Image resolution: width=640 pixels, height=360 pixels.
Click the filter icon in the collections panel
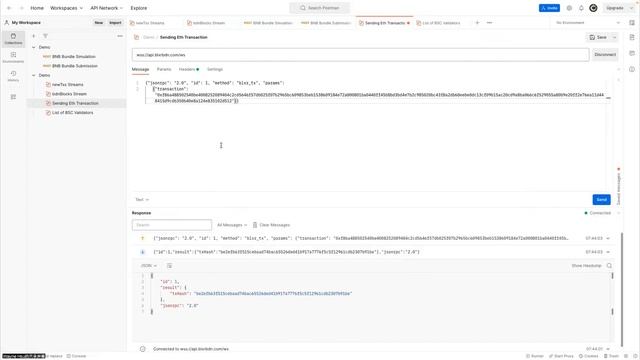coord(45,36)
